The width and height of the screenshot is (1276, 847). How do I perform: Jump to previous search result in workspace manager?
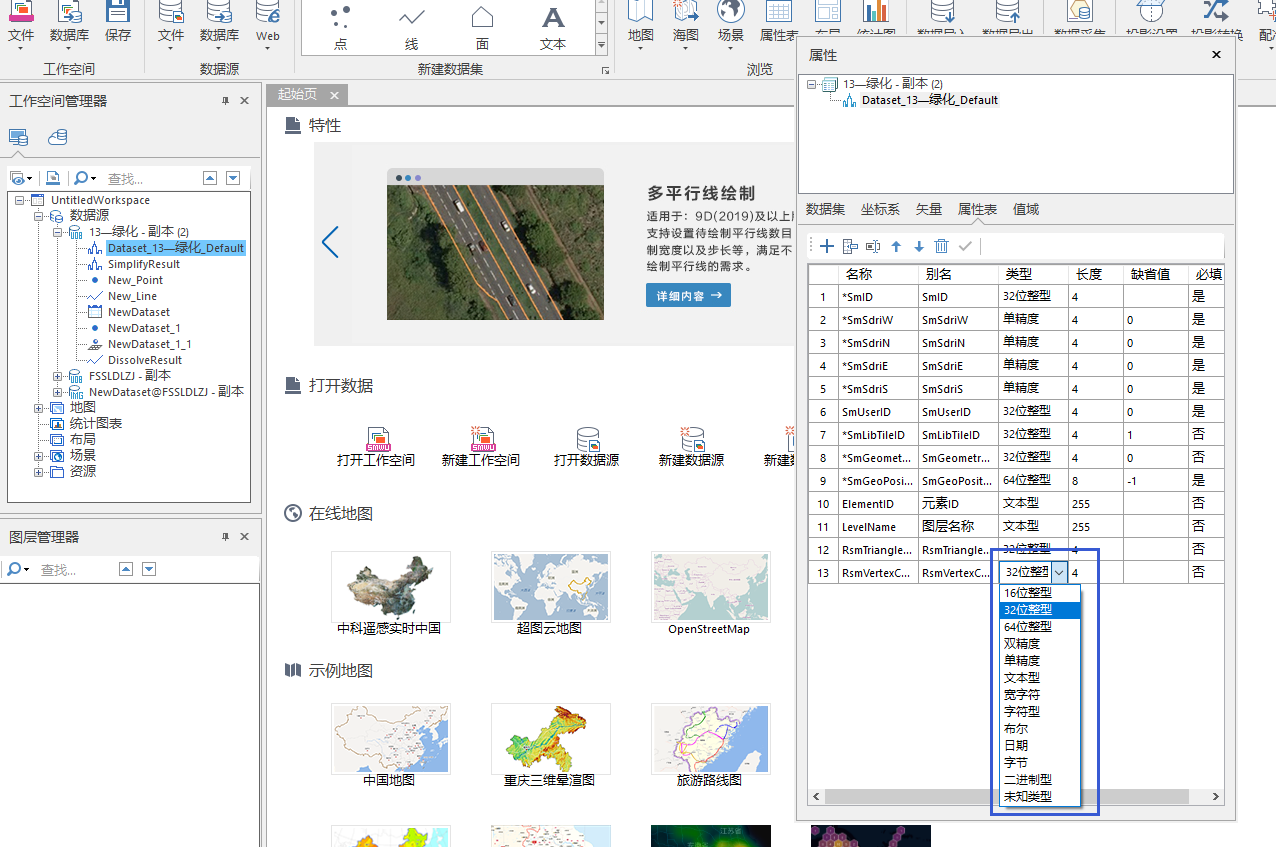[x=210, y=178]
